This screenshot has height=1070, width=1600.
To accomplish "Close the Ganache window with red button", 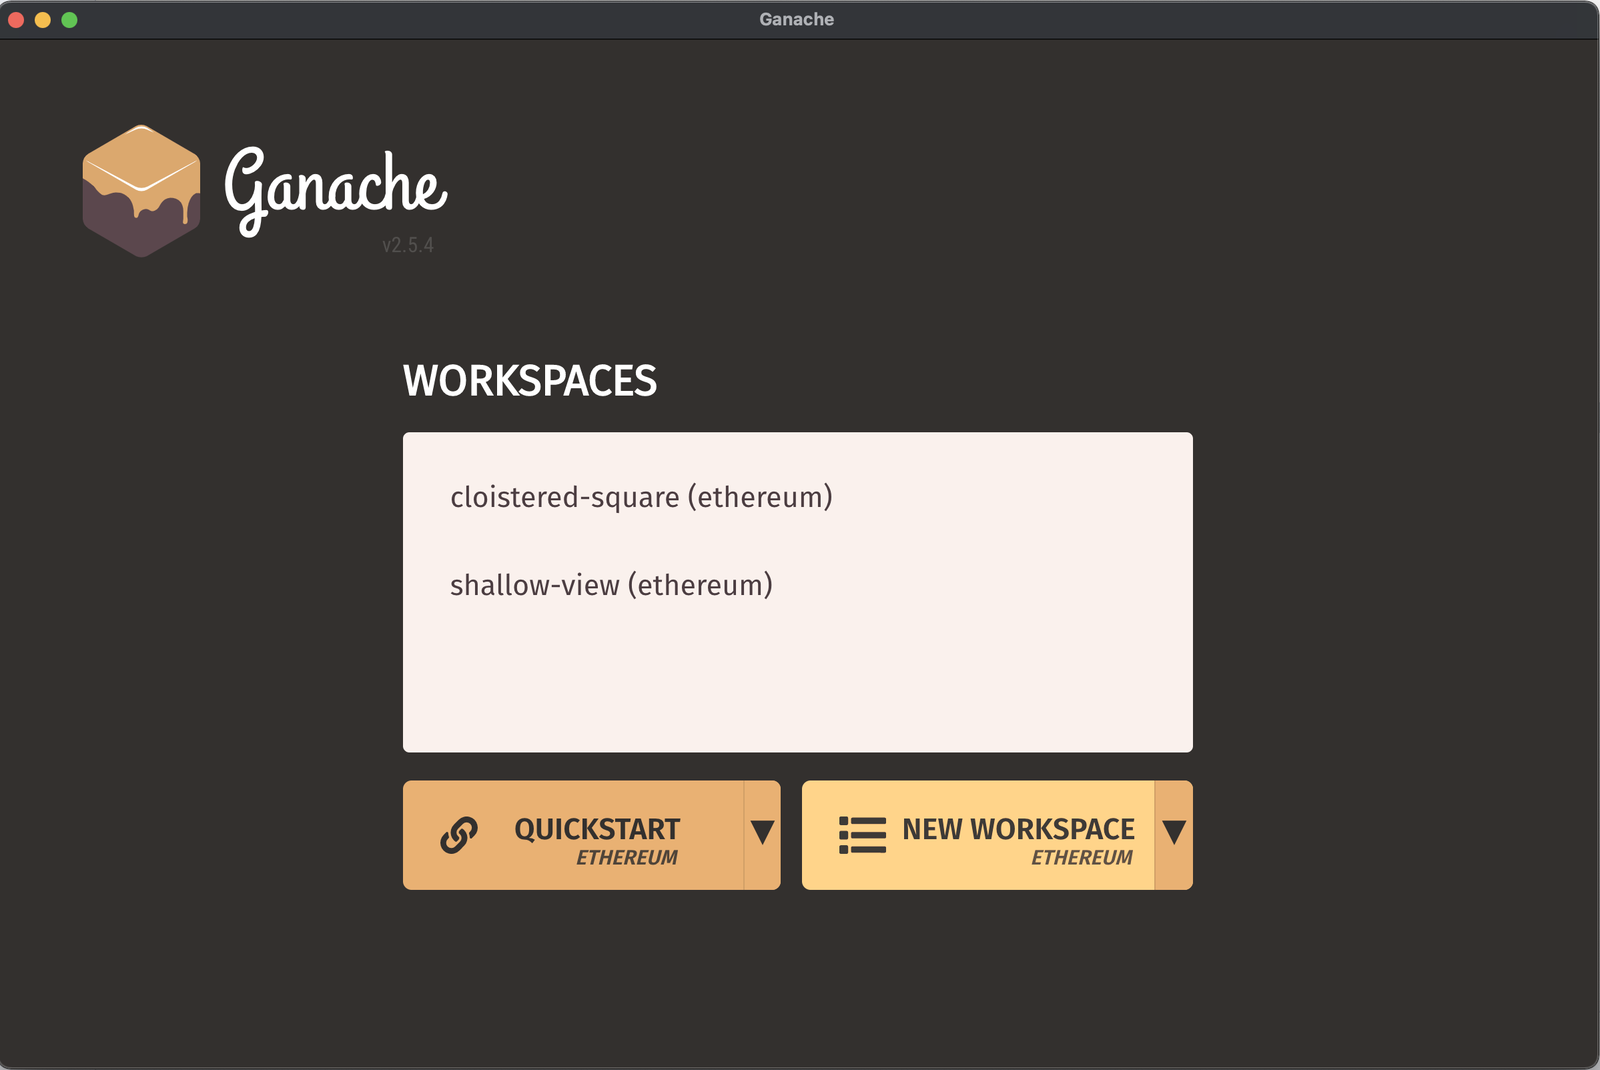I will click(x=16, y=20).
